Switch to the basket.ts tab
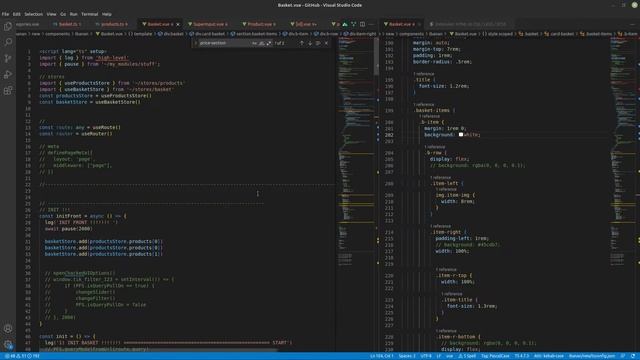This screenshot has width=640, height=360. (x=68, y=24)
